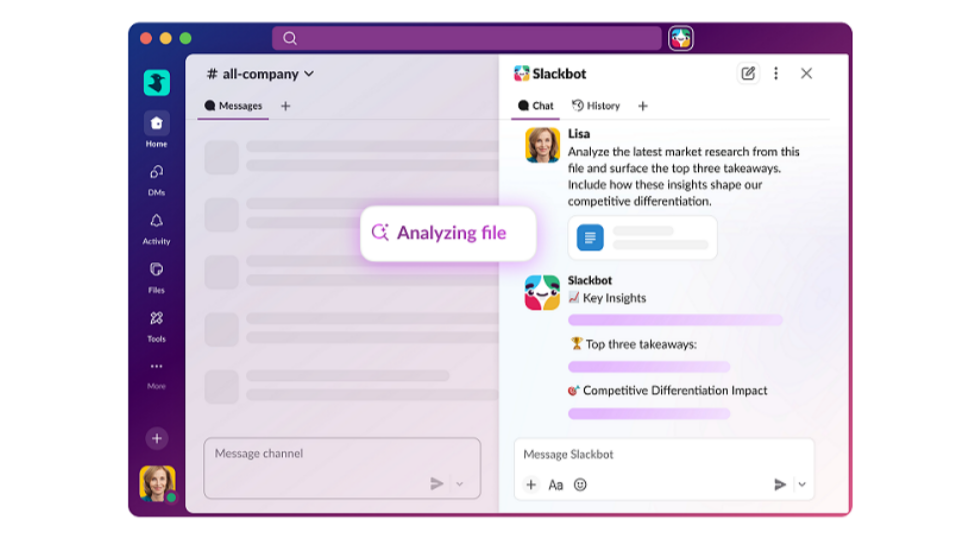Expand the all-company channel name dropdown
Viewport: 971px width, 546px height.
pos(309,74)
